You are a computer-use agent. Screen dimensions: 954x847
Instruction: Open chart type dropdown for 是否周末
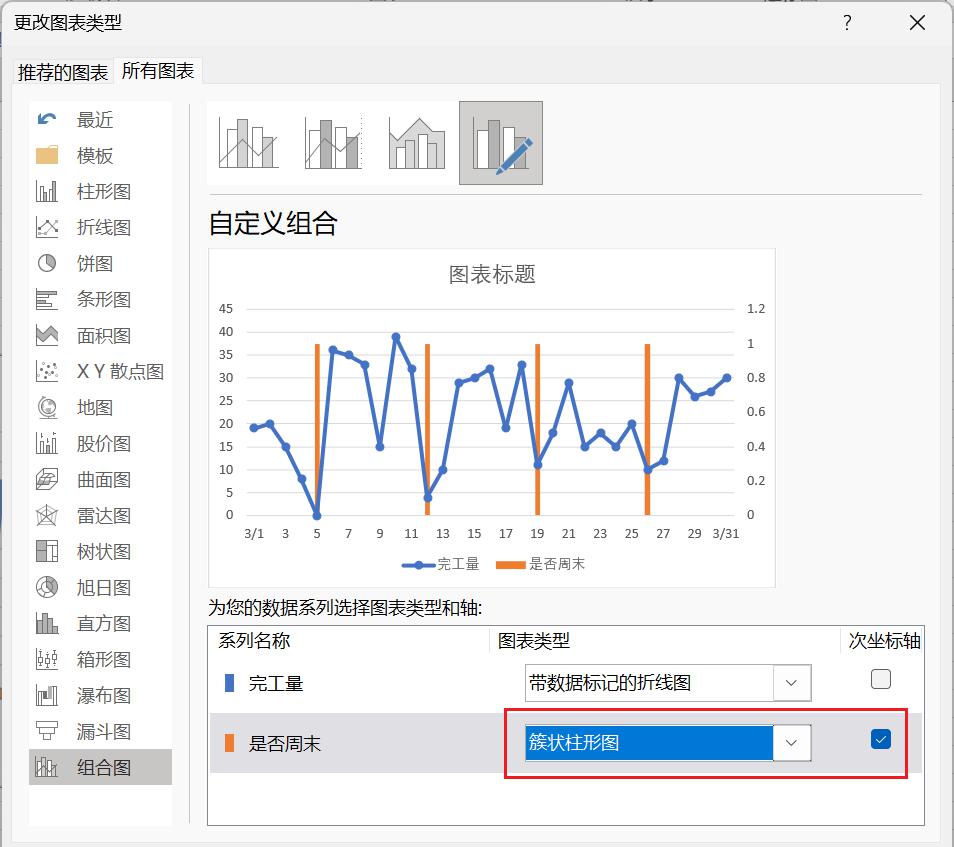coord(792,742)
